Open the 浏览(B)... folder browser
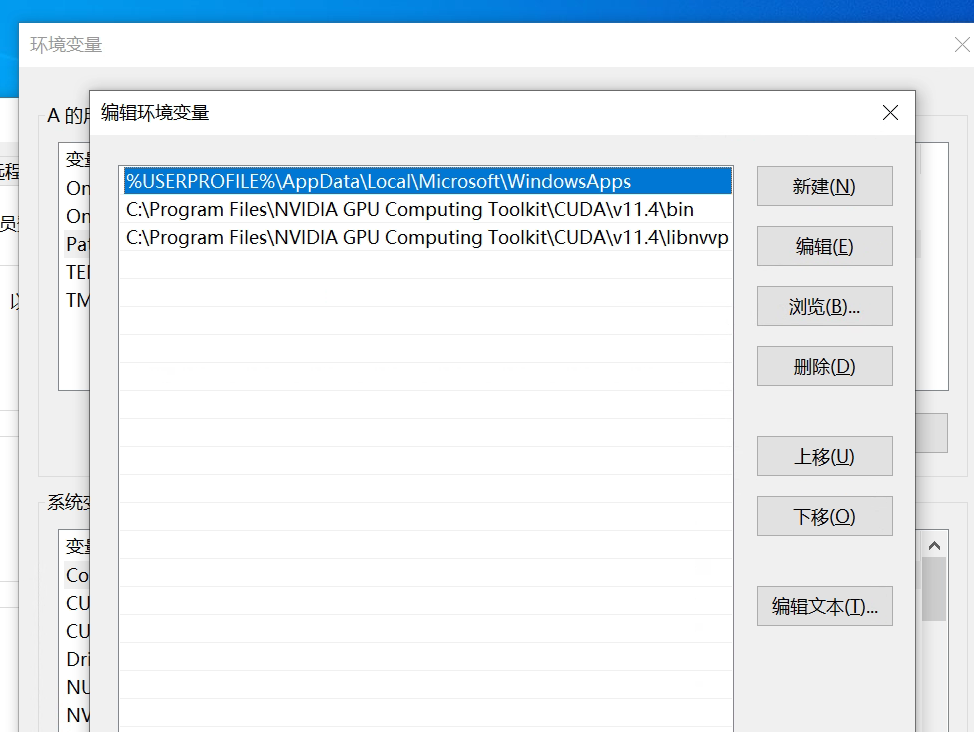The width and height of the screenshot is (974, 732). 824,306
